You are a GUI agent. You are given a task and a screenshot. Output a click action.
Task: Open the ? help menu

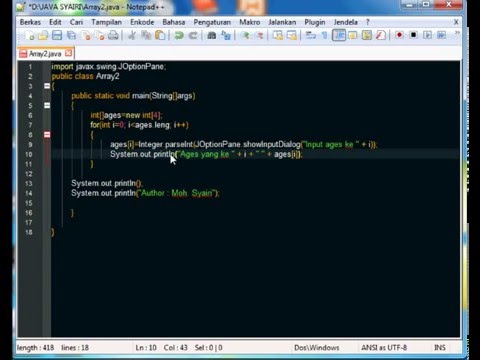pos(368,22)
